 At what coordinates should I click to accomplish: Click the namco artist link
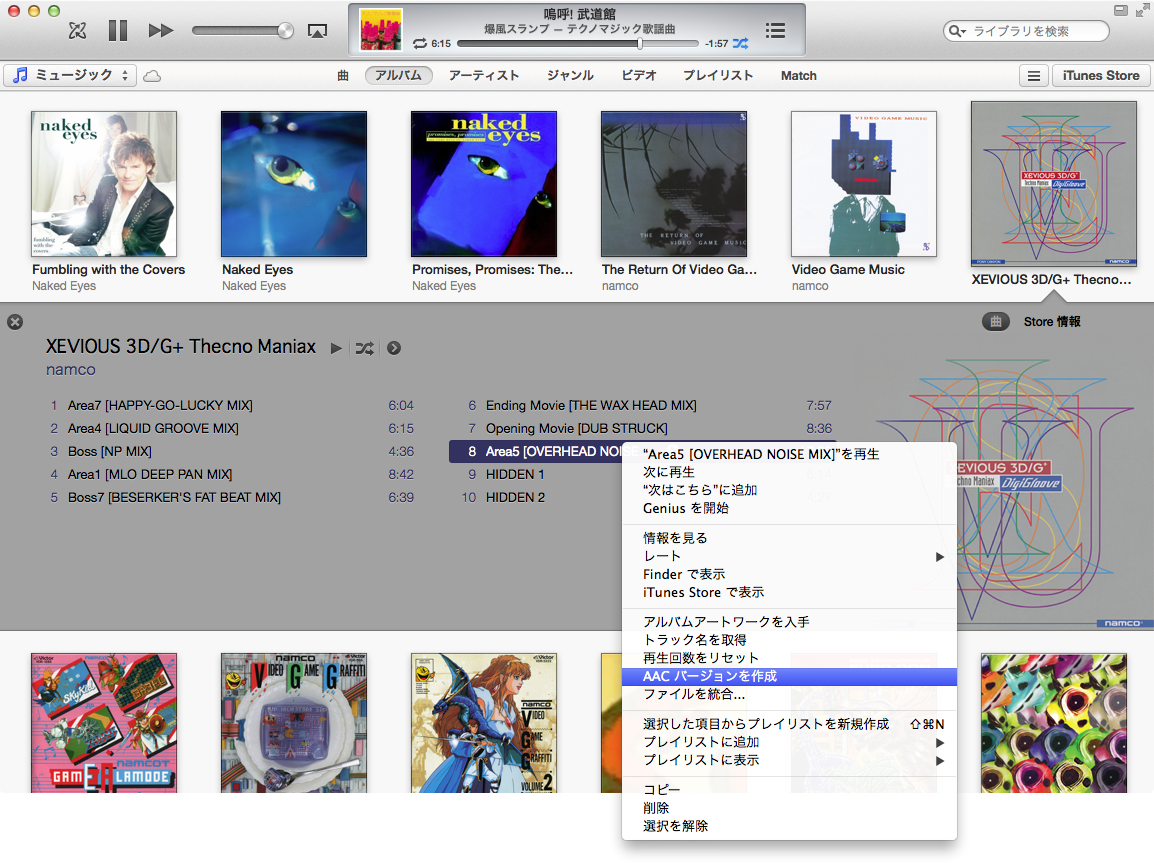coord(71,369)
